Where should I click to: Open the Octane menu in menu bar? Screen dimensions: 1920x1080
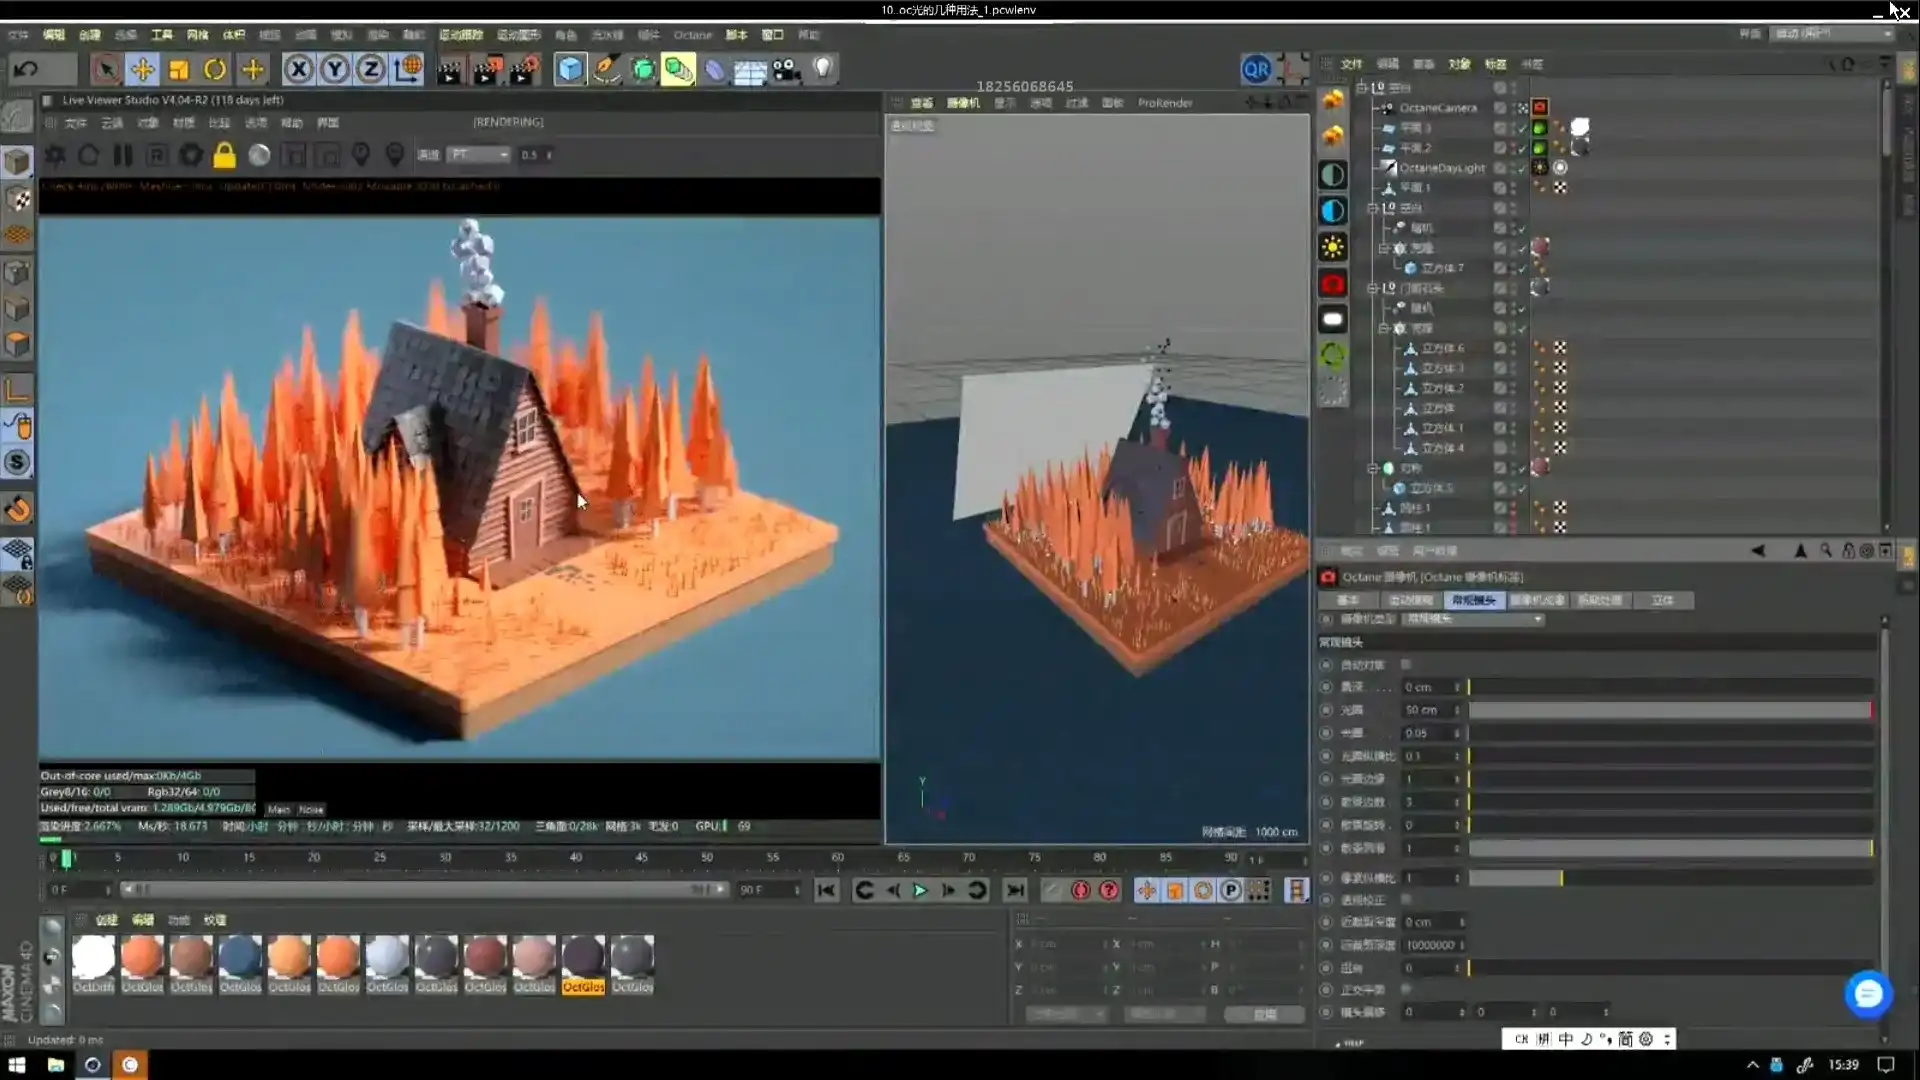pos(692,35)
